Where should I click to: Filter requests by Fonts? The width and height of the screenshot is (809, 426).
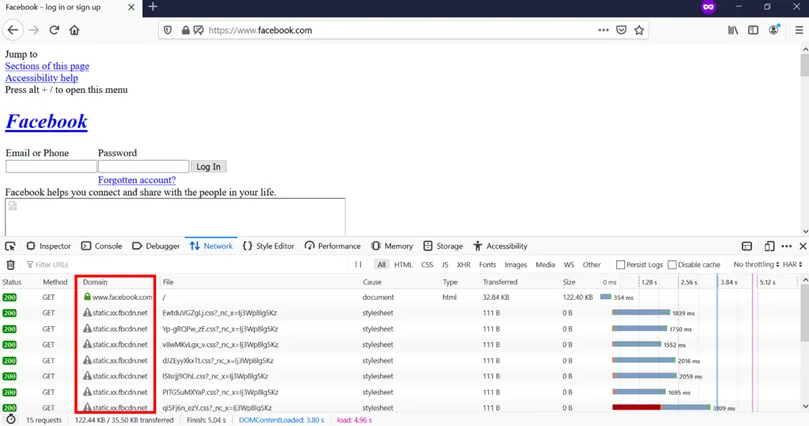(488, 265)
